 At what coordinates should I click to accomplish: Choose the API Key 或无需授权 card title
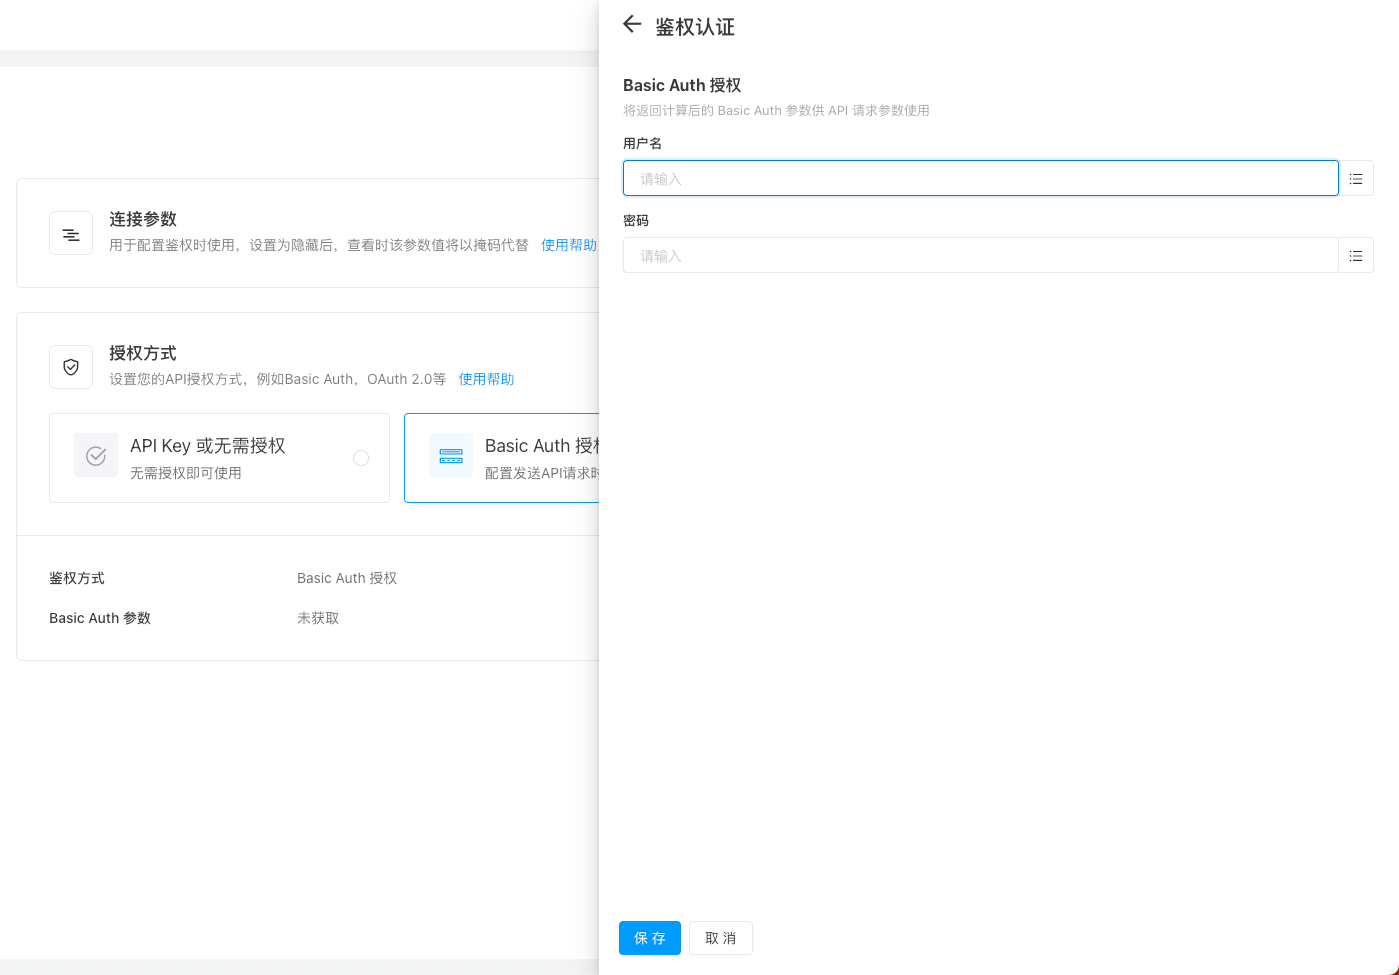[208, 446]
